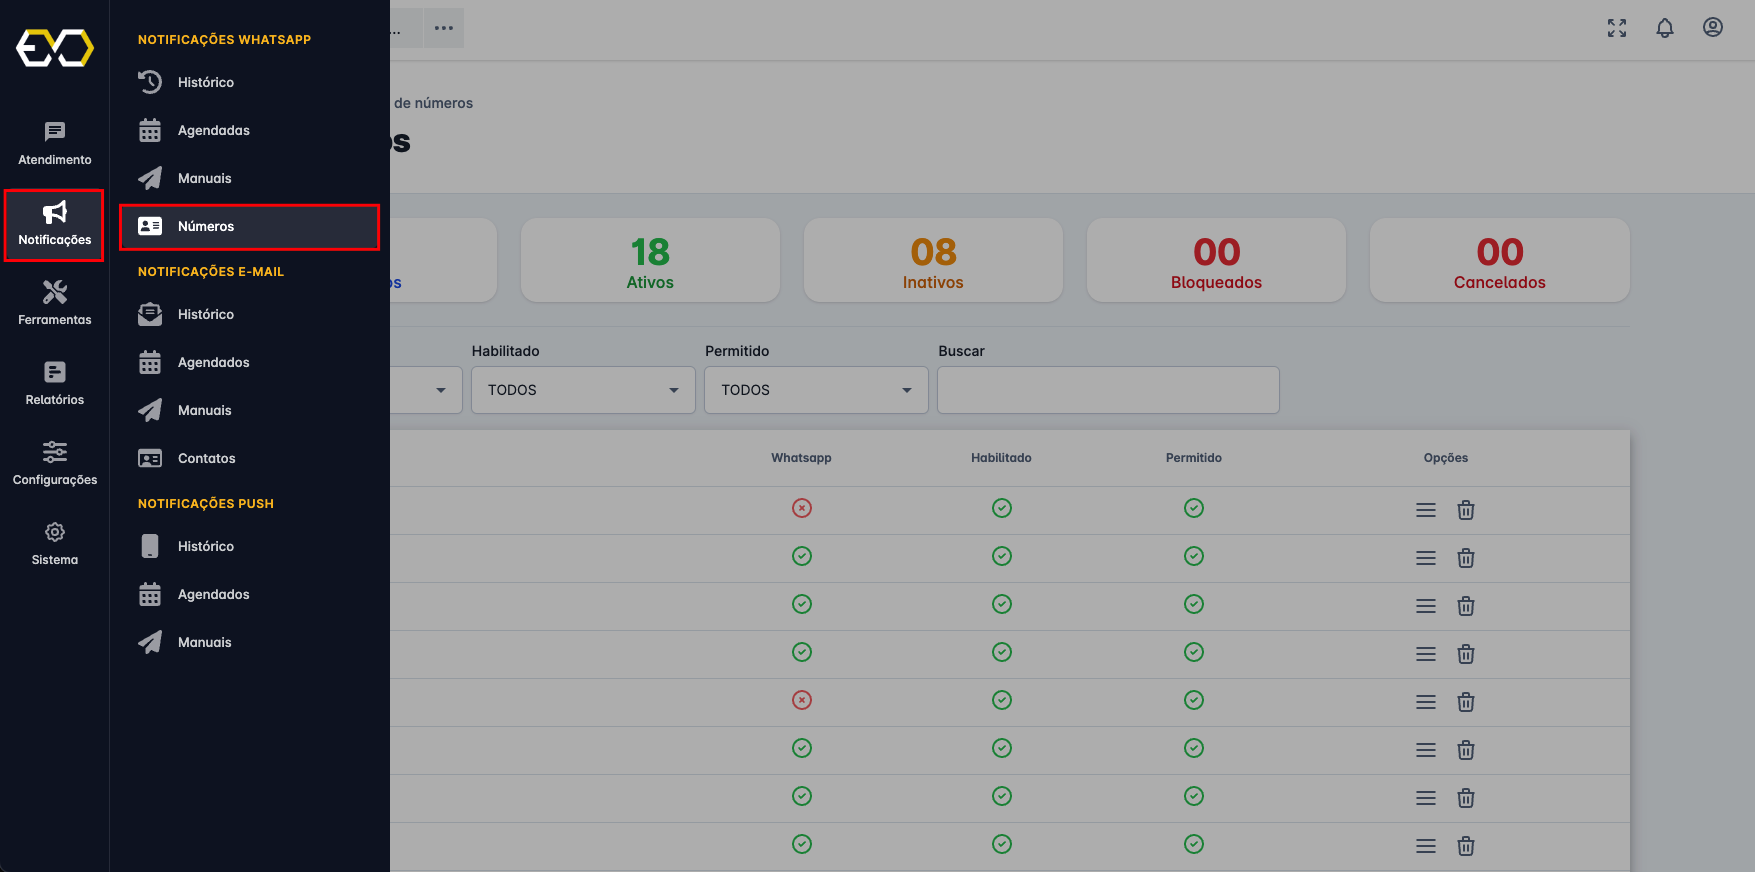The image size is (1755, 872).
Task: Open the three-dots overflow menu at top
Action: (444, 28)
